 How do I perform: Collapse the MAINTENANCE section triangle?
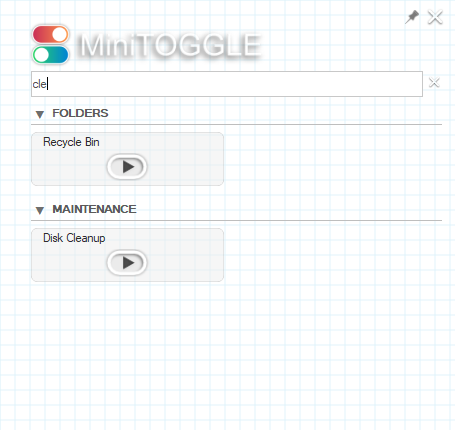(x=40, y=210)
